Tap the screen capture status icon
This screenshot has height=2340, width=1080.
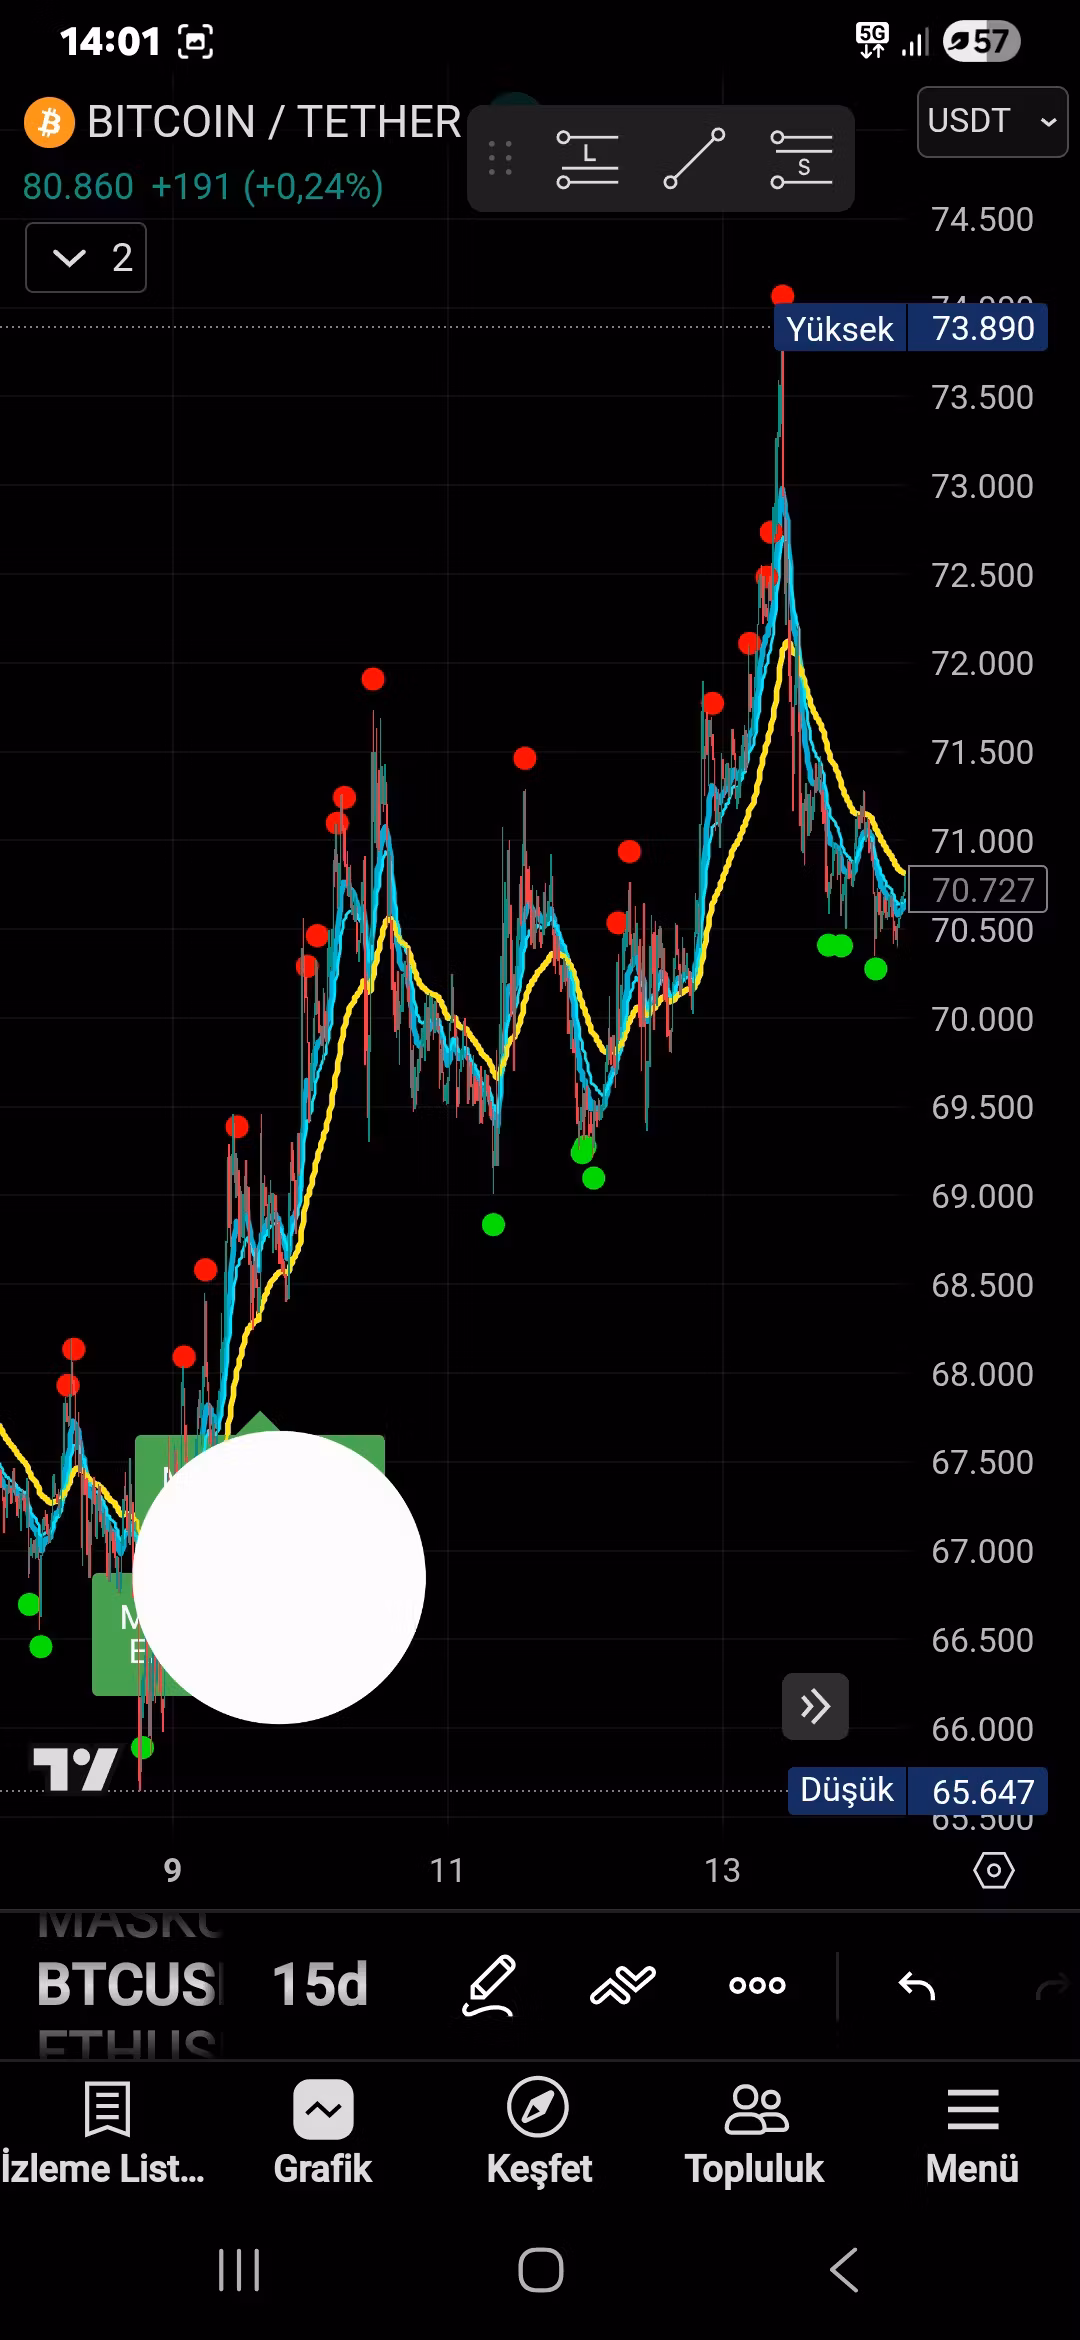196,41
